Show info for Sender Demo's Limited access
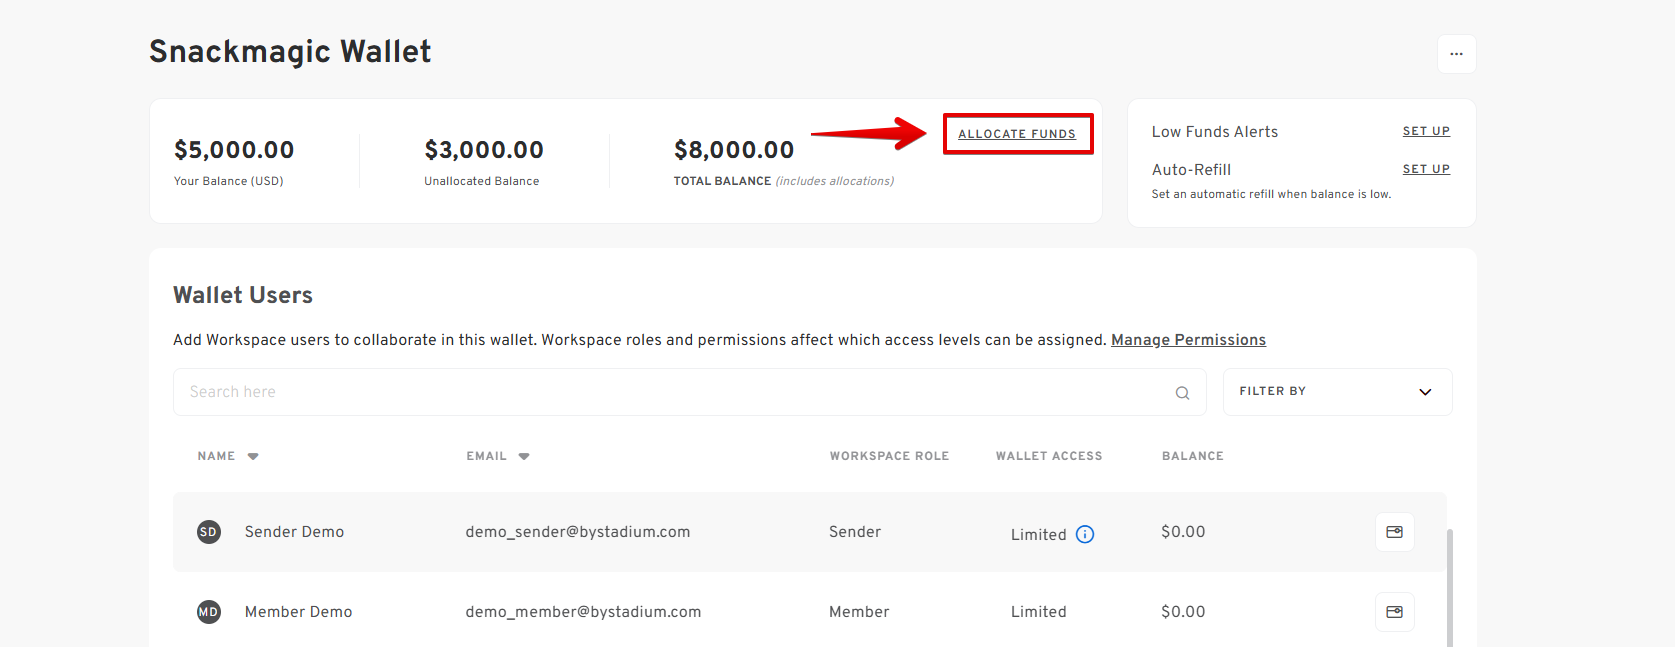 click(1085, 535)
